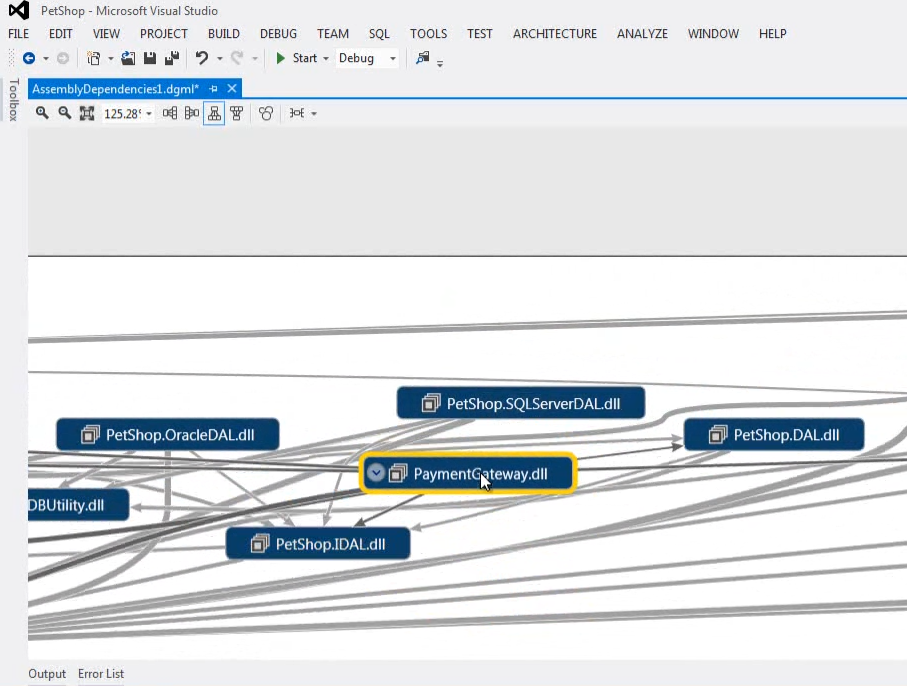Screen dimensions: 907x686
Task: Open the TOOLS menu
Action: (429, 34)
